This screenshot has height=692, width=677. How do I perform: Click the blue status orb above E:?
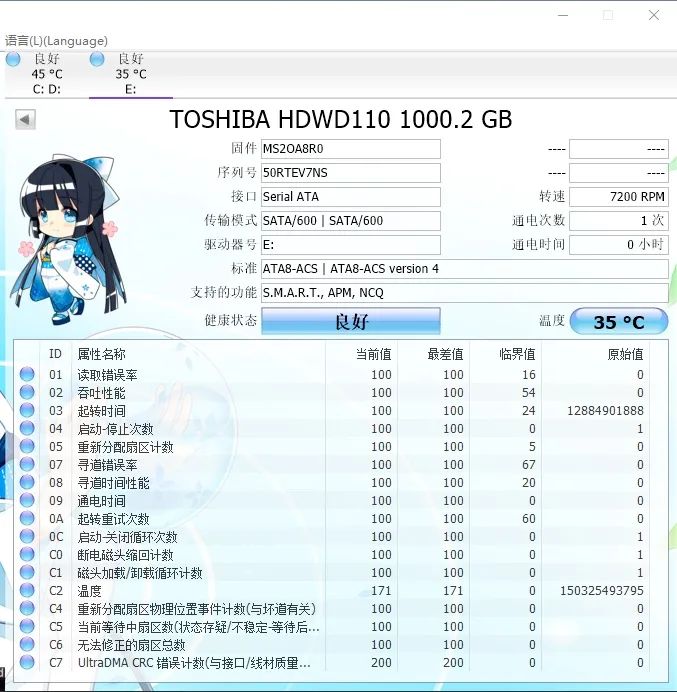coord(97,59)
